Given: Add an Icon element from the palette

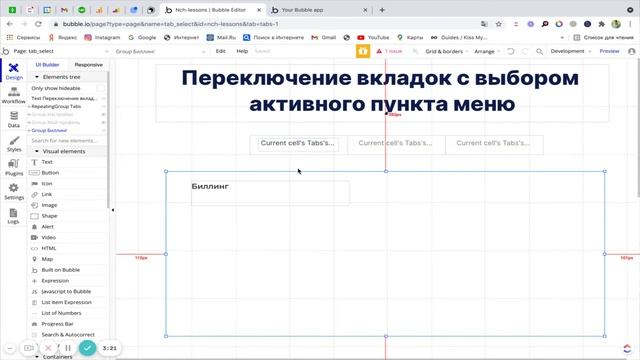Looking at the screenshot, I should pos(68,184).
